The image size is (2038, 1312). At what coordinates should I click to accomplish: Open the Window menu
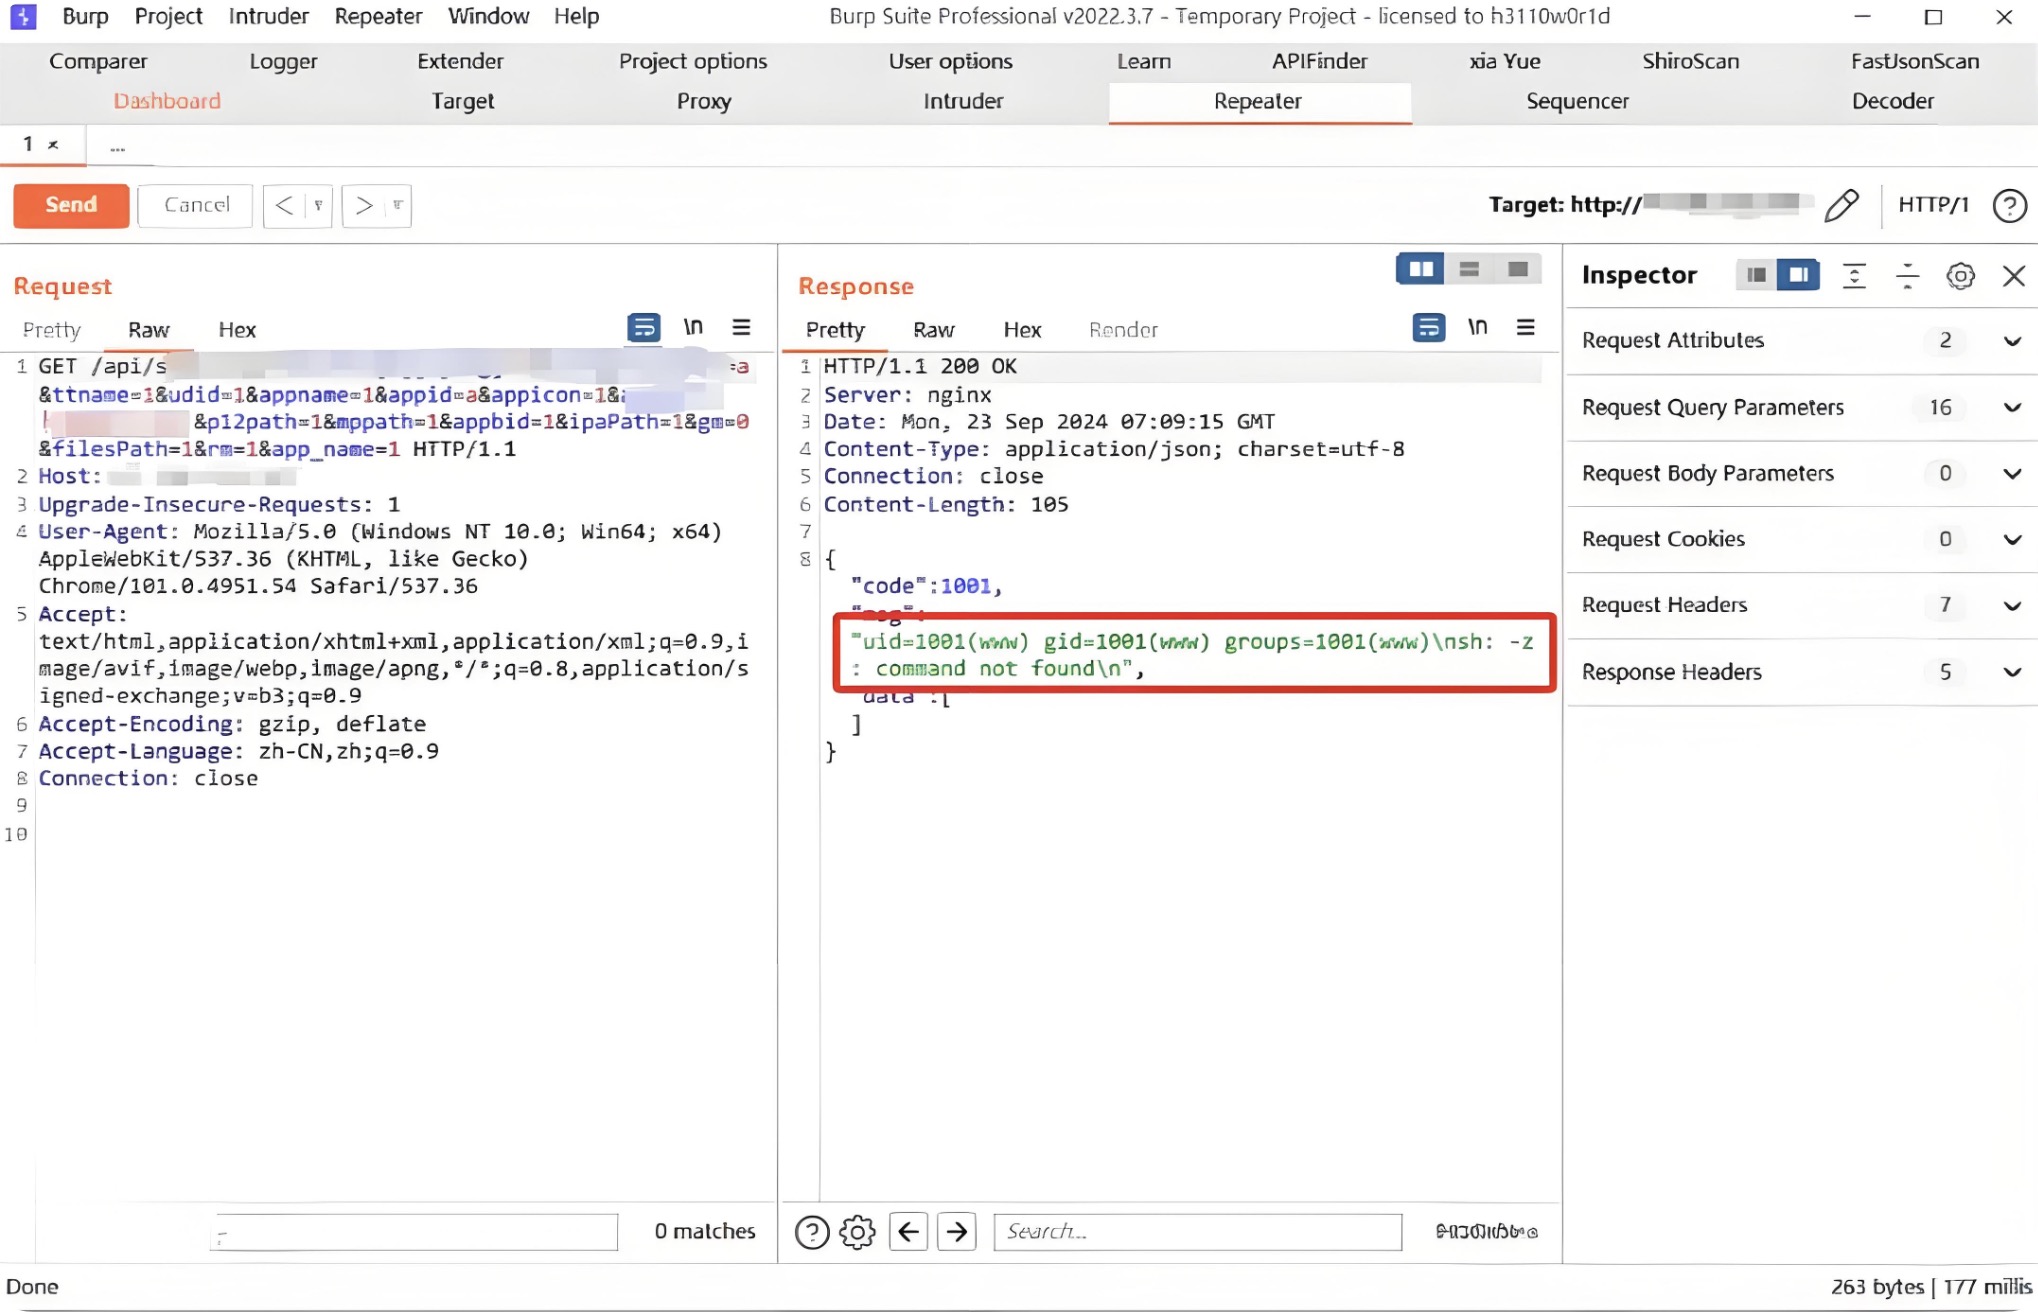coord(488,16)
